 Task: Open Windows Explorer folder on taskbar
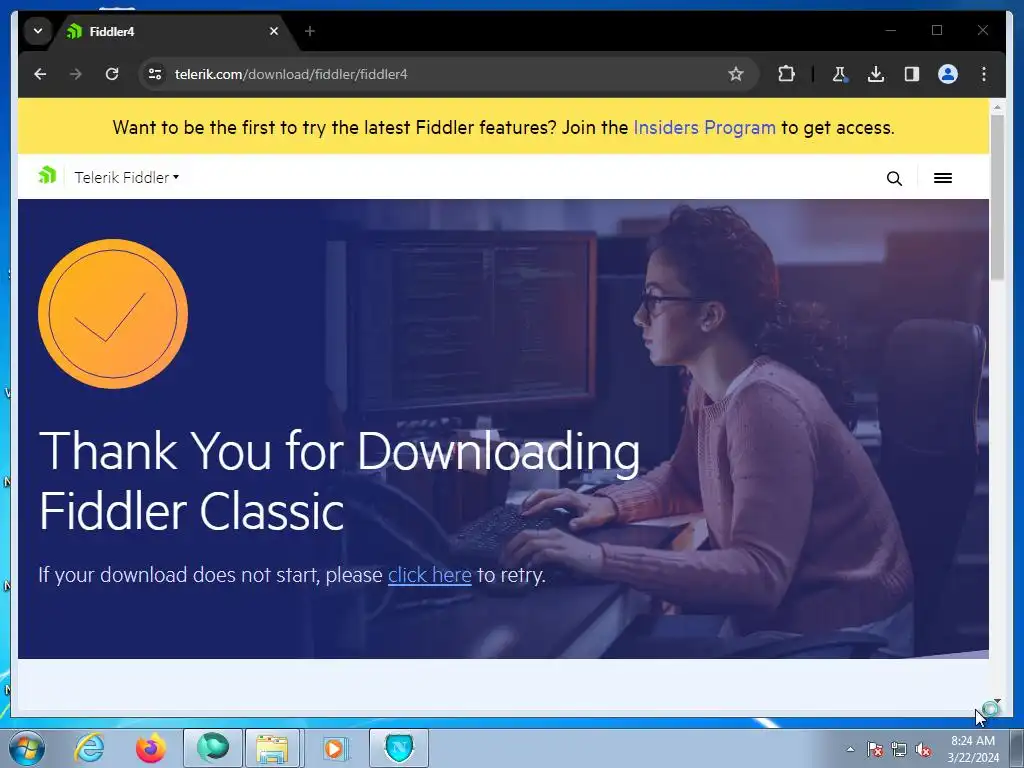pyautogui.click(x=272, y=748)
